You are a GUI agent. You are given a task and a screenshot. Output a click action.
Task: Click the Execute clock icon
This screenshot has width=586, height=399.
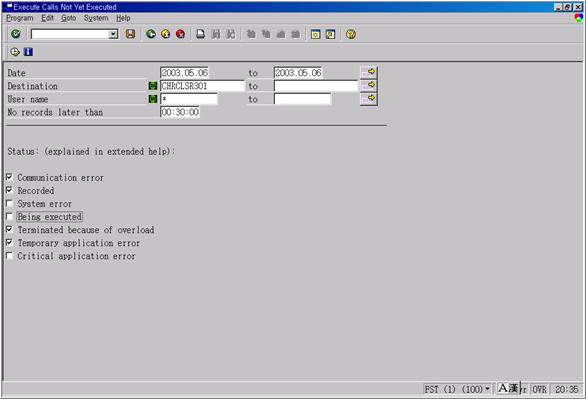coord(15,52)
